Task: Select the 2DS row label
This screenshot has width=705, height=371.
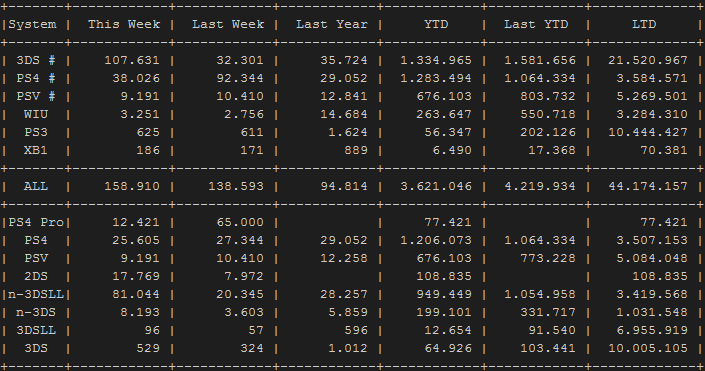Action: pos(36,276)
